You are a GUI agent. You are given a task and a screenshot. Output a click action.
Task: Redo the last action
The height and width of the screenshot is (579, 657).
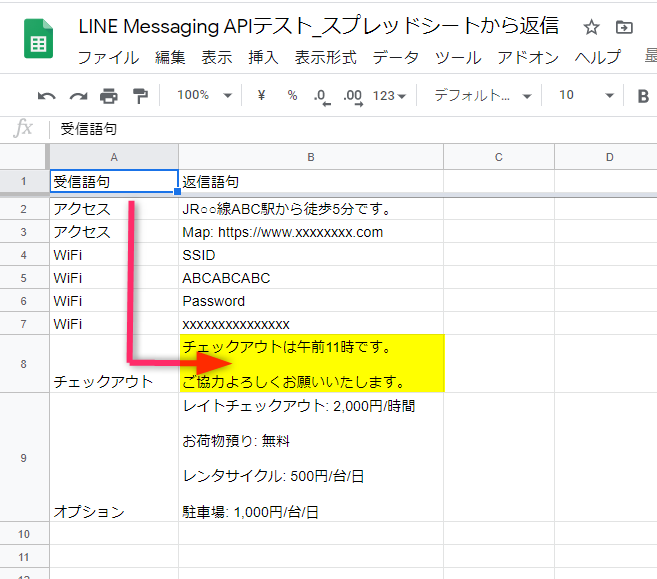(x=78, y=96)
